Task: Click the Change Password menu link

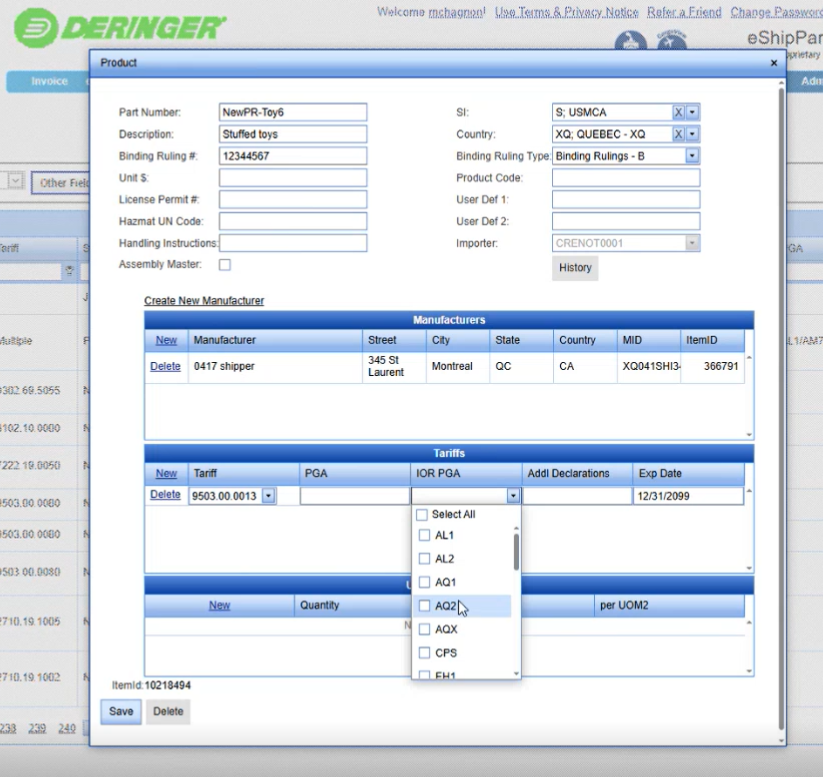Action: coord(776,12)
